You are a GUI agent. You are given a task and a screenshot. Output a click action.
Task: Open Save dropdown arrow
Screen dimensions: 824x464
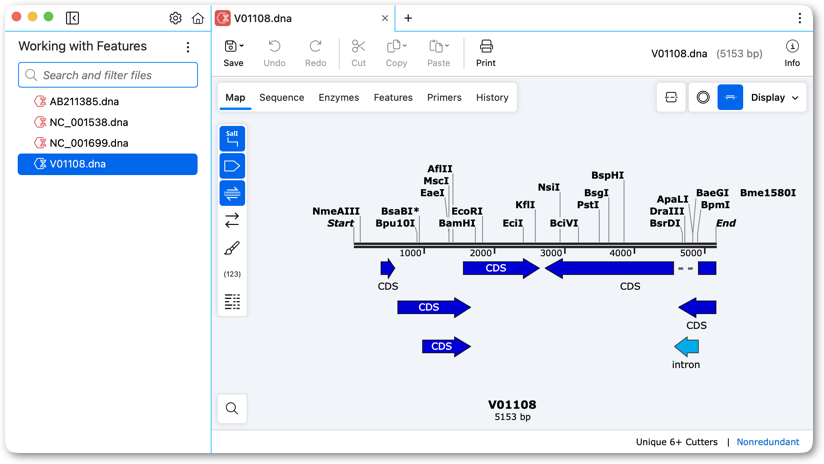point(242,46)
